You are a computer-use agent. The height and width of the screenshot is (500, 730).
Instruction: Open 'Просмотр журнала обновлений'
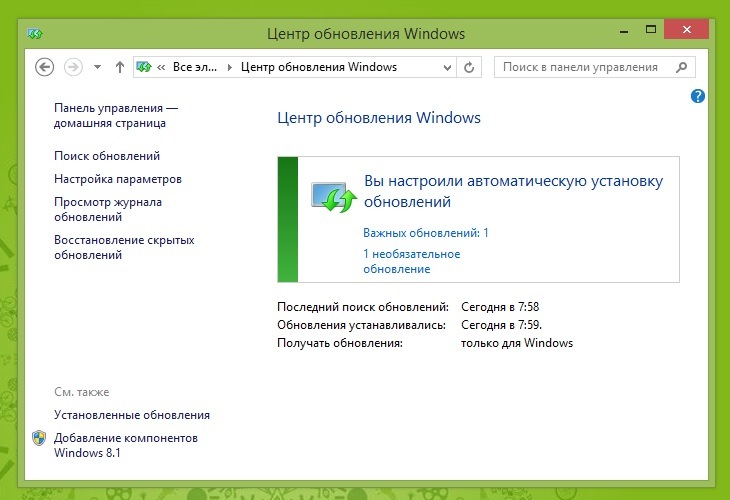108,209
